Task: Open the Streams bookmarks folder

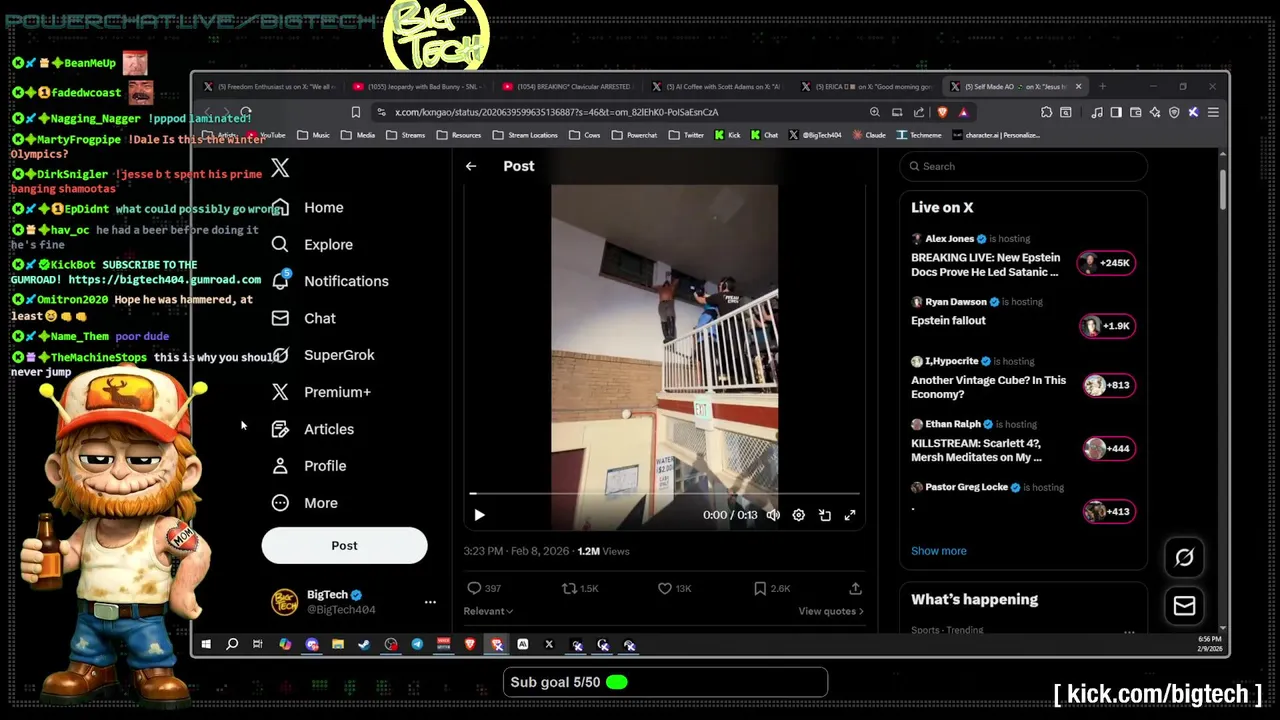Action: (x=405, y=135)
